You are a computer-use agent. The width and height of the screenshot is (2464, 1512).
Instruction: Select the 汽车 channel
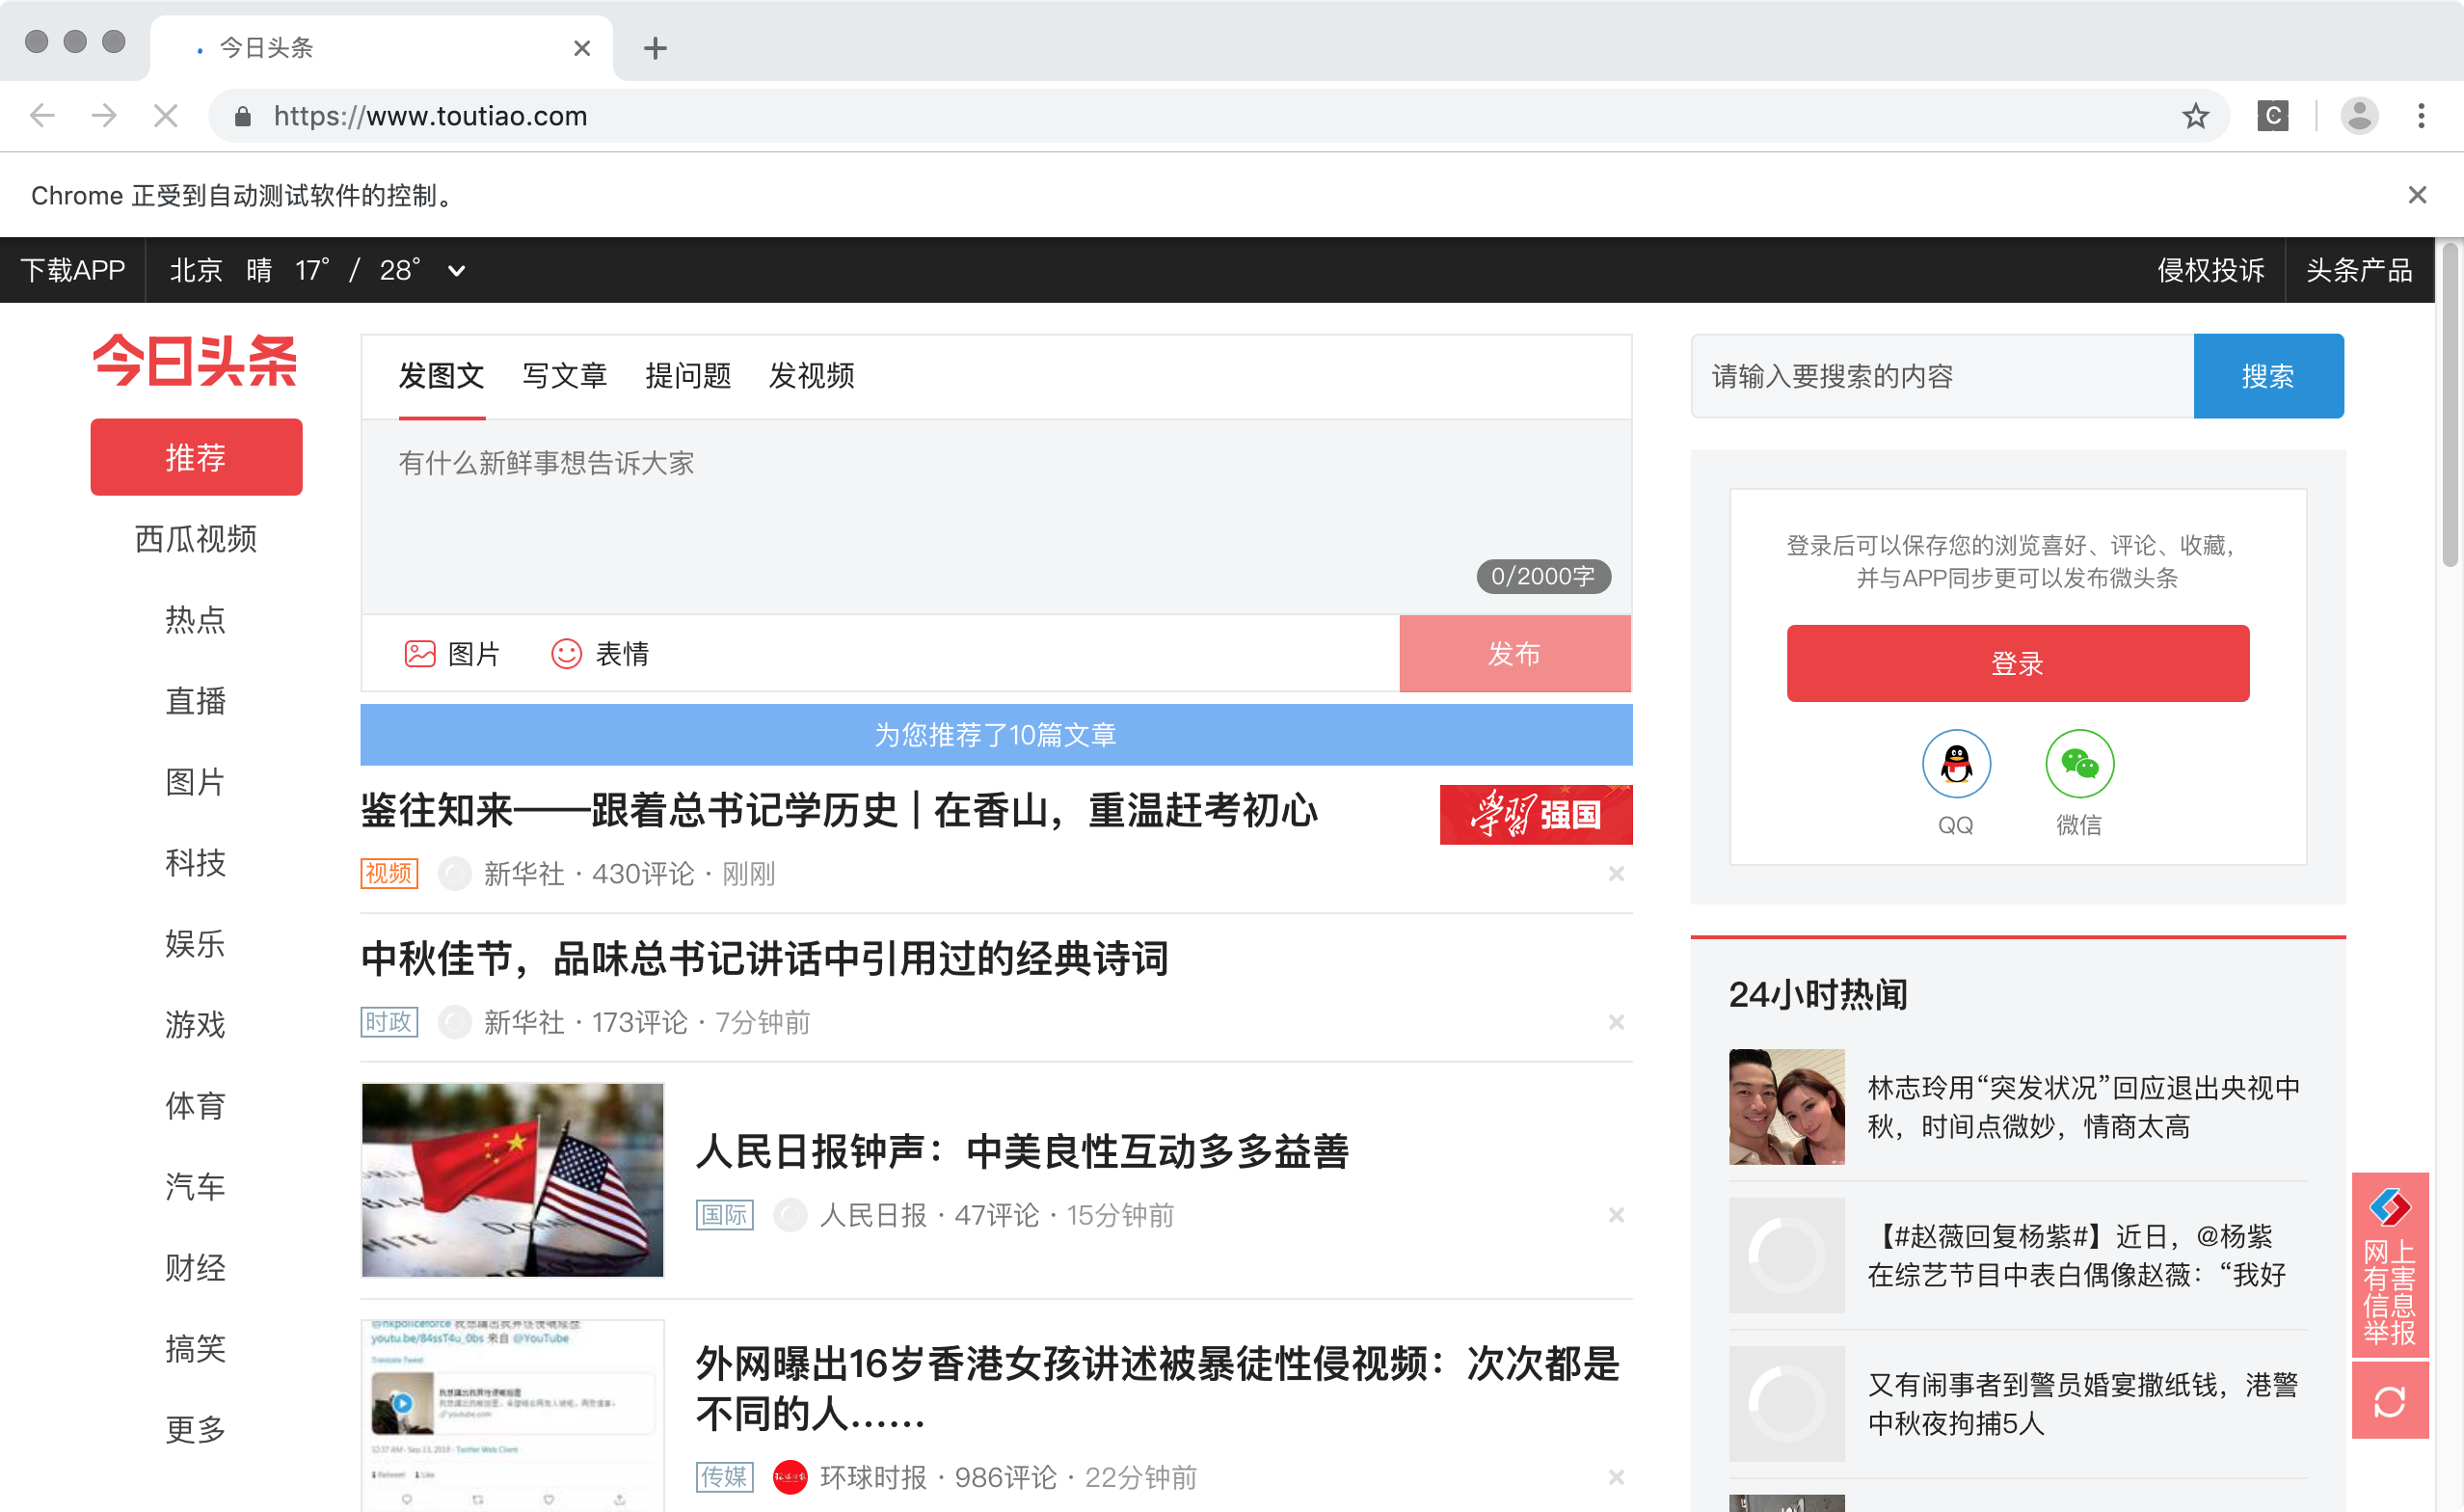(196, 1187)
